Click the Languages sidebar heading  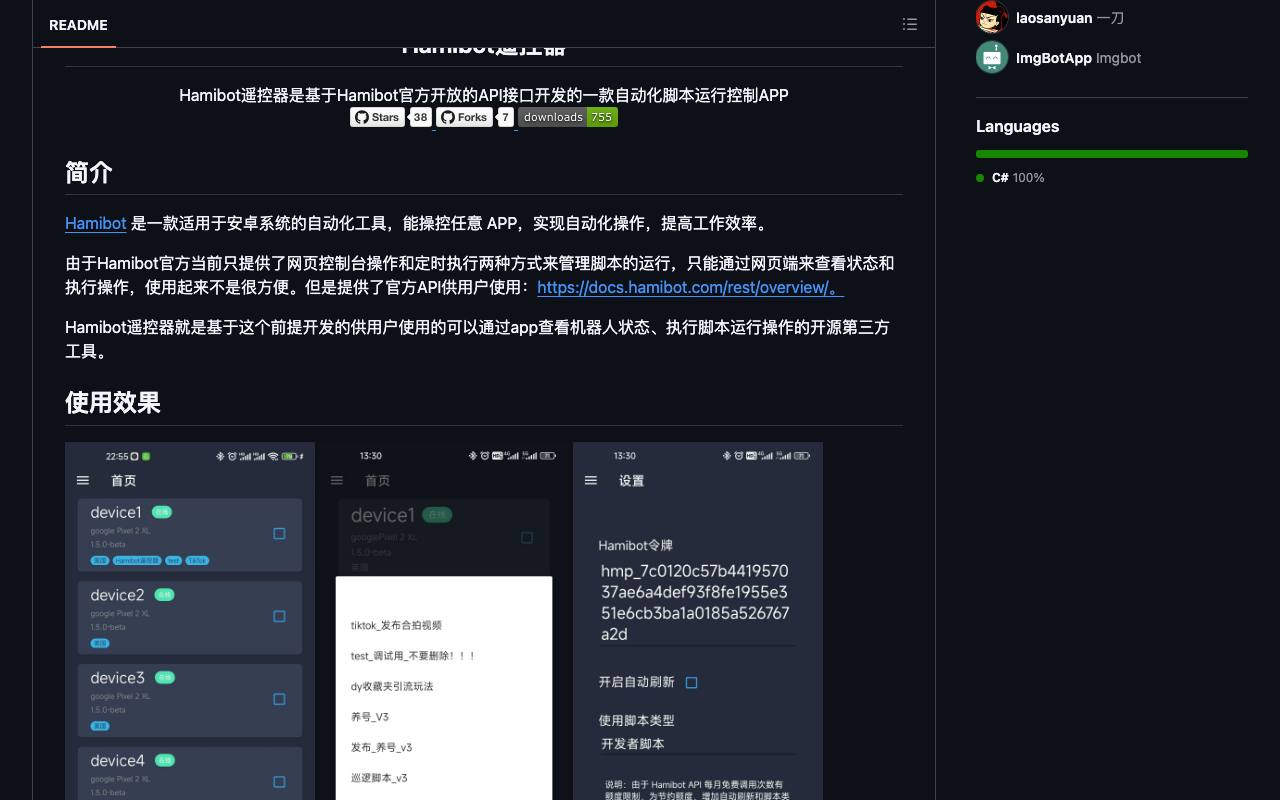tap(1017, 126)
